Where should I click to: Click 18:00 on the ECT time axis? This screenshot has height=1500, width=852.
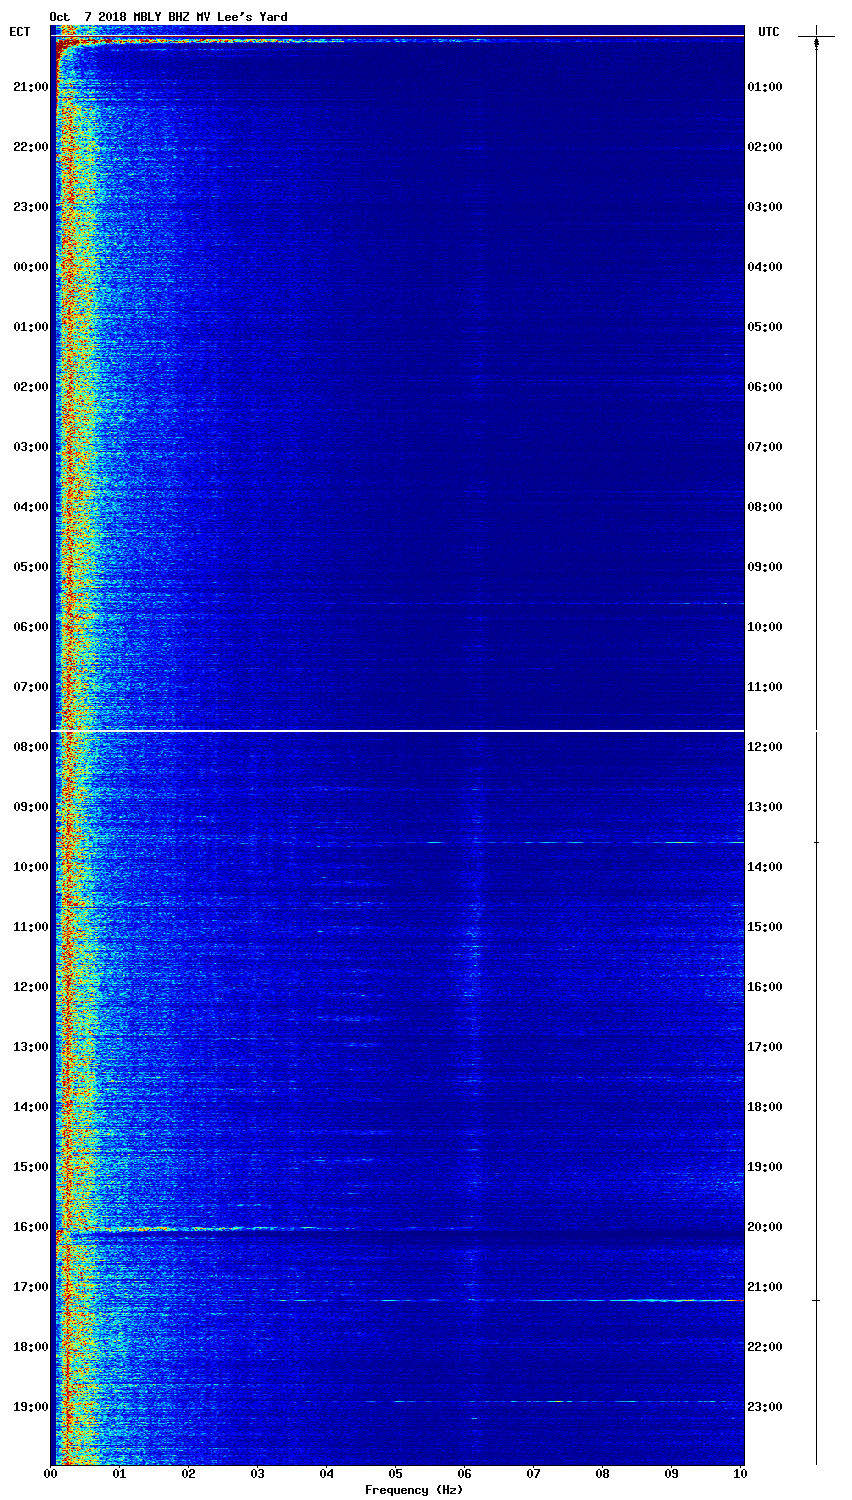[x=30, y=1347]
